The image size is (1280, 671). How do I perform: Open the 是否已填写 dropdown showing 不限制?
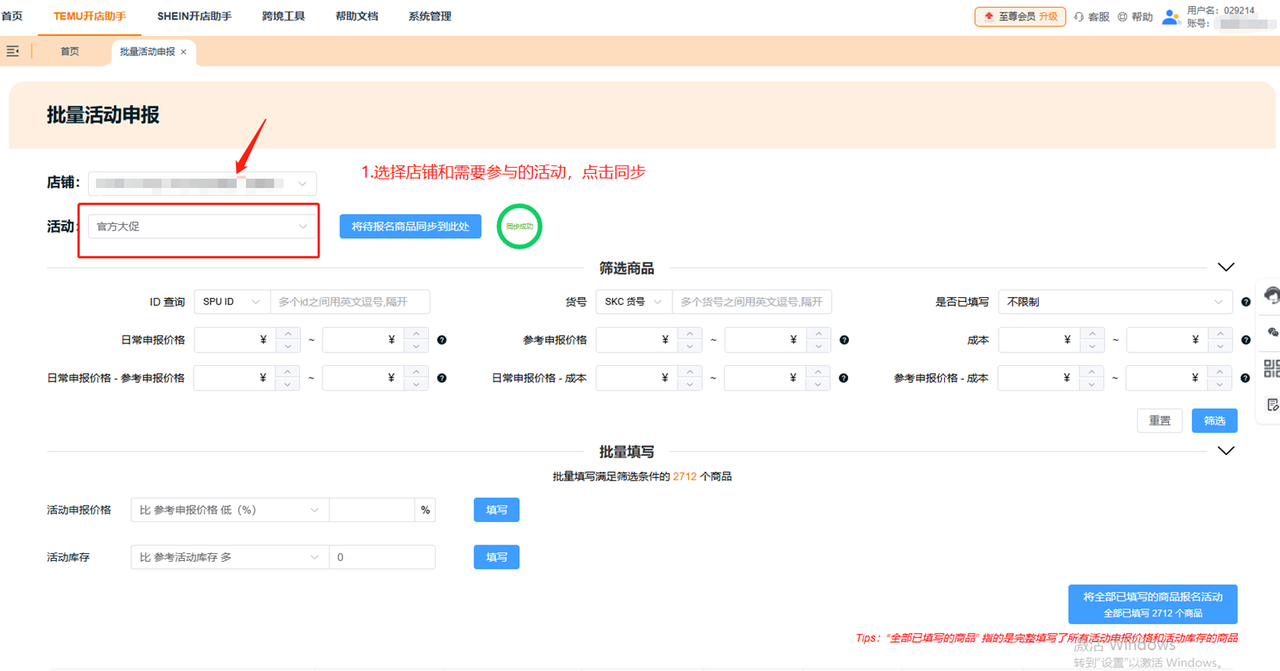tap(1115, 301)
